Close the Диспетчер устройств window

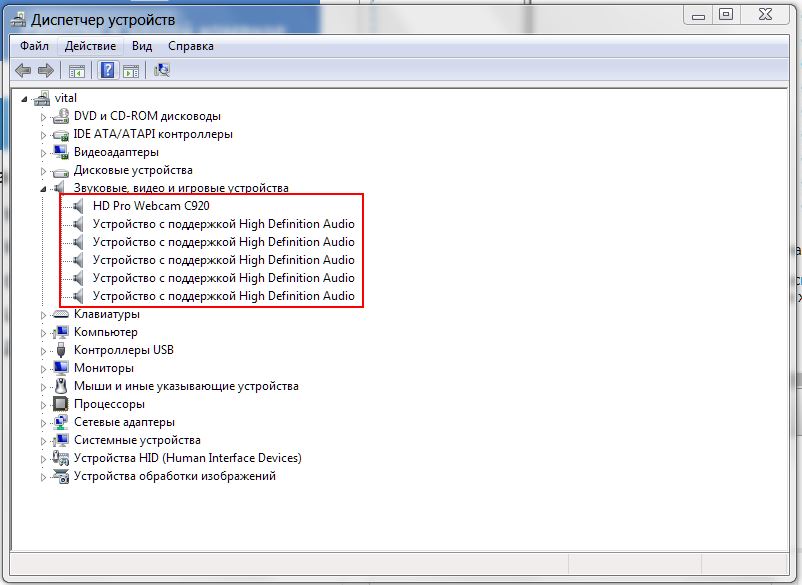pos(765,15)
